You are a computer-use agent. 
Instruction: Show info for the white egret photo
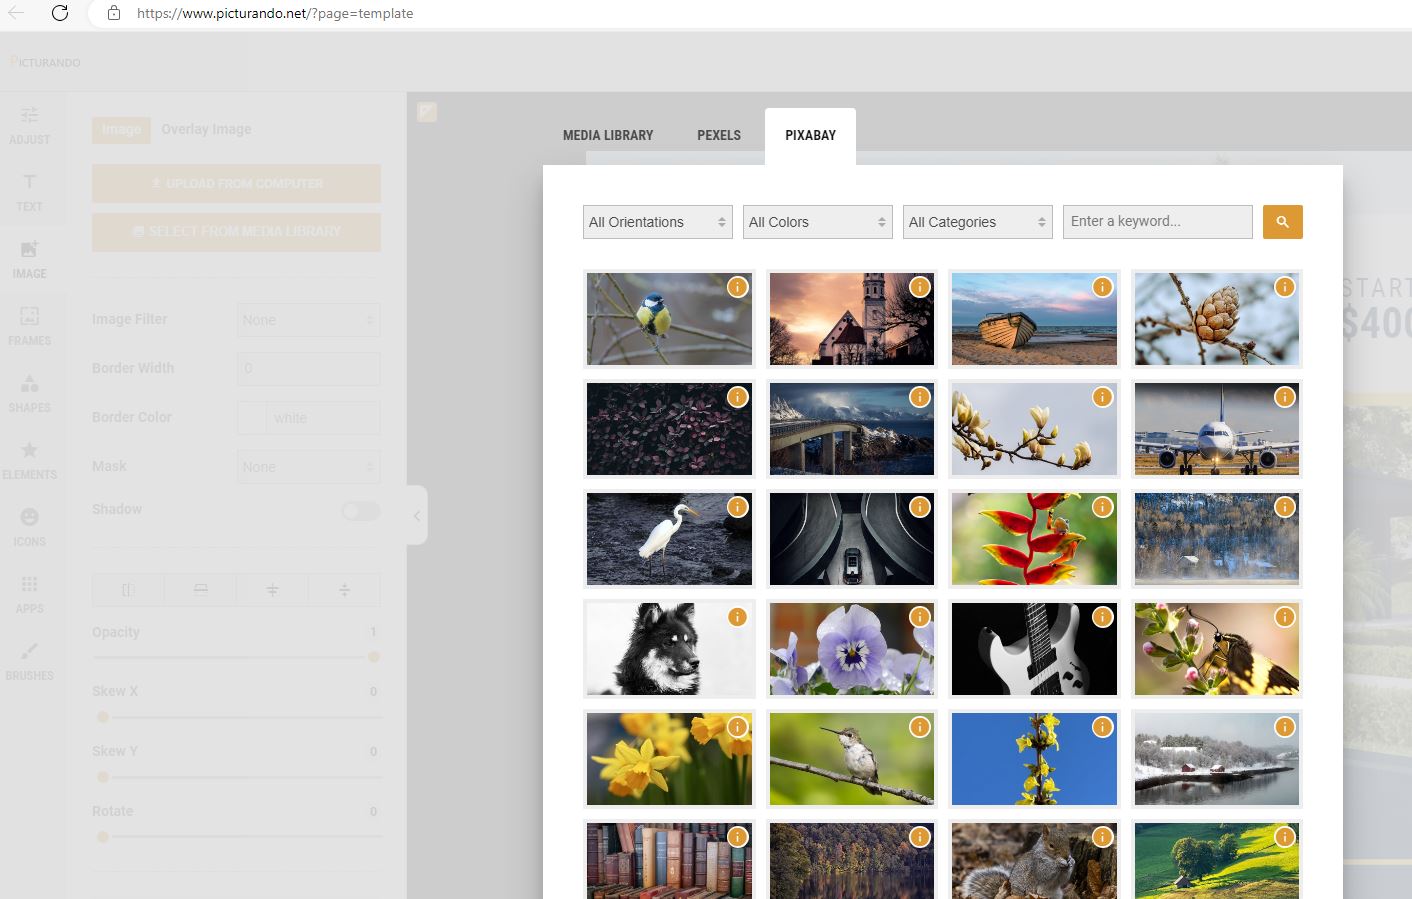[738, 507]
